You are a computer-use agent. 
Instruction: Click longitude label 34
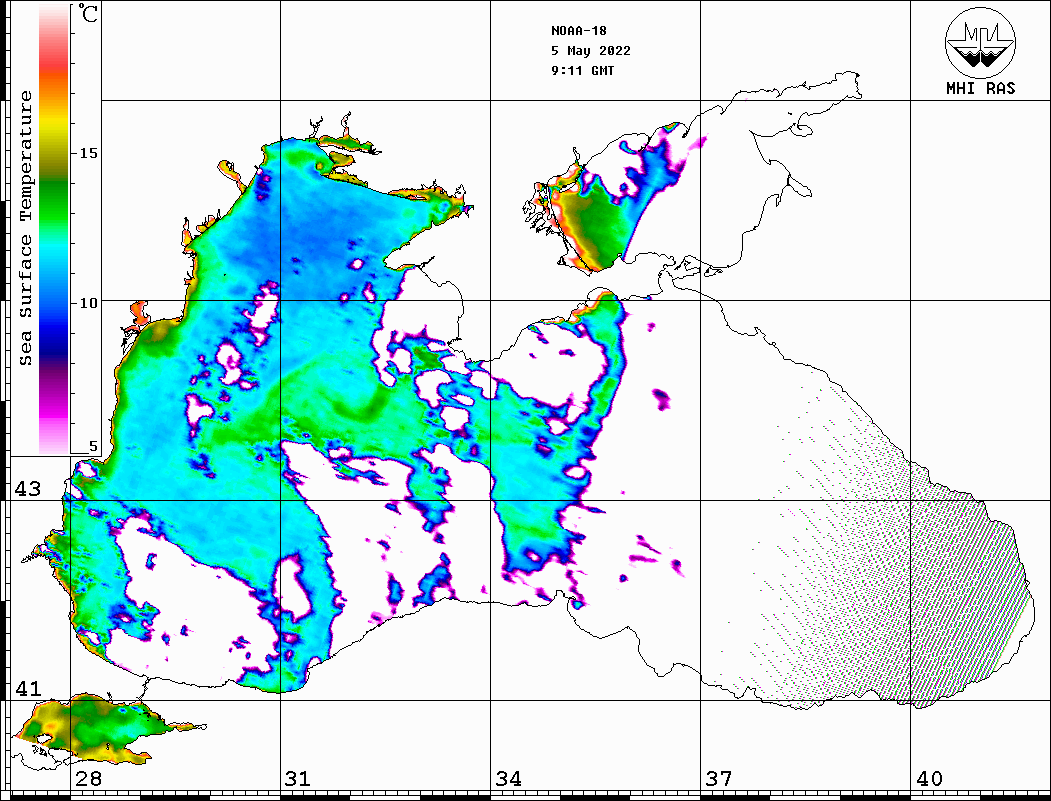[509, 778]
